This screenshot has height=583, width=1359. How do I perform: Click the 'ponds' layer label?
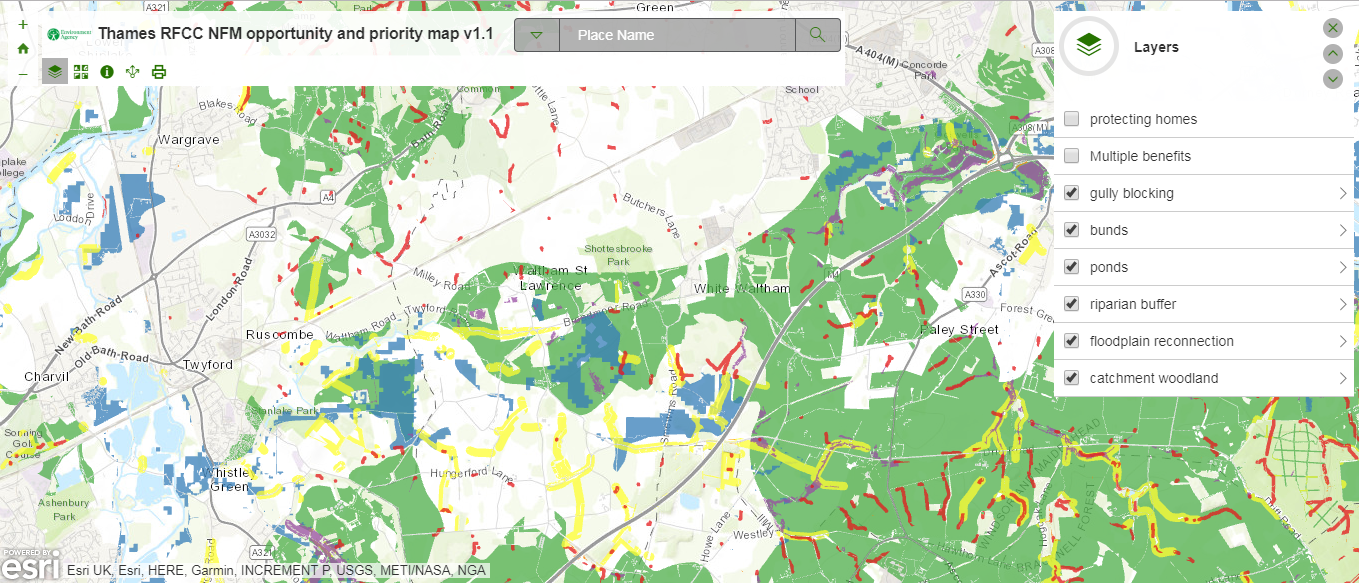[1109, 267]
